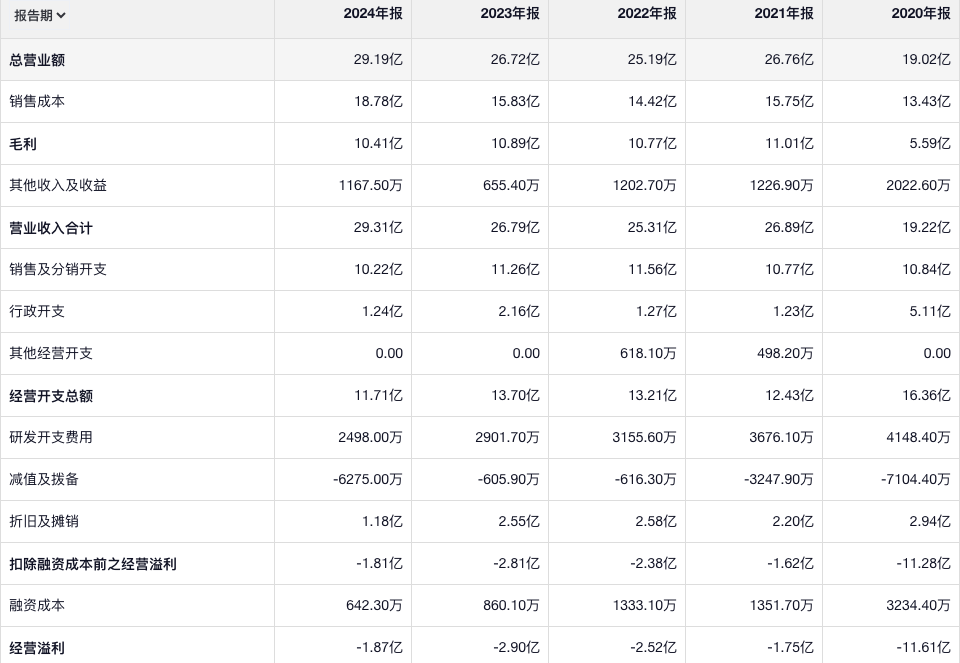960x663 pixels.
Task: Select the 其他收入及收益 row label
Action: 58,186
